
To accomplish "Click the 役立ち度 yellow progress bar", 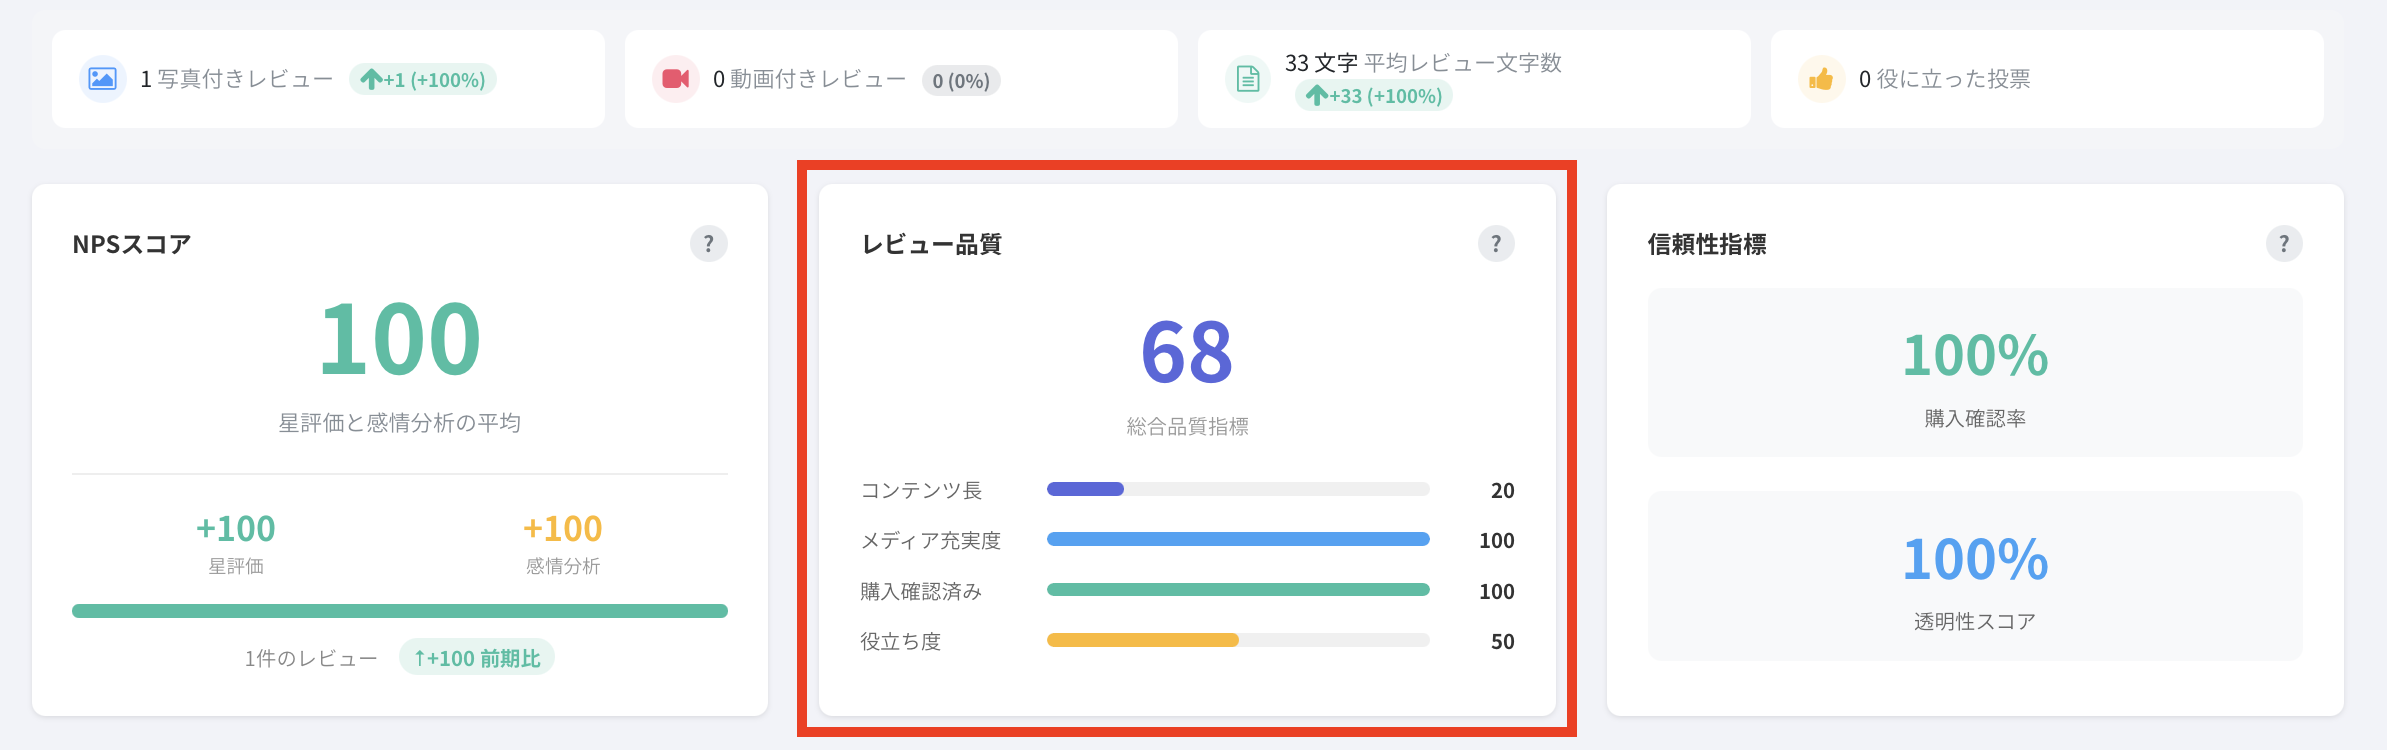I will pos(1238,640).
